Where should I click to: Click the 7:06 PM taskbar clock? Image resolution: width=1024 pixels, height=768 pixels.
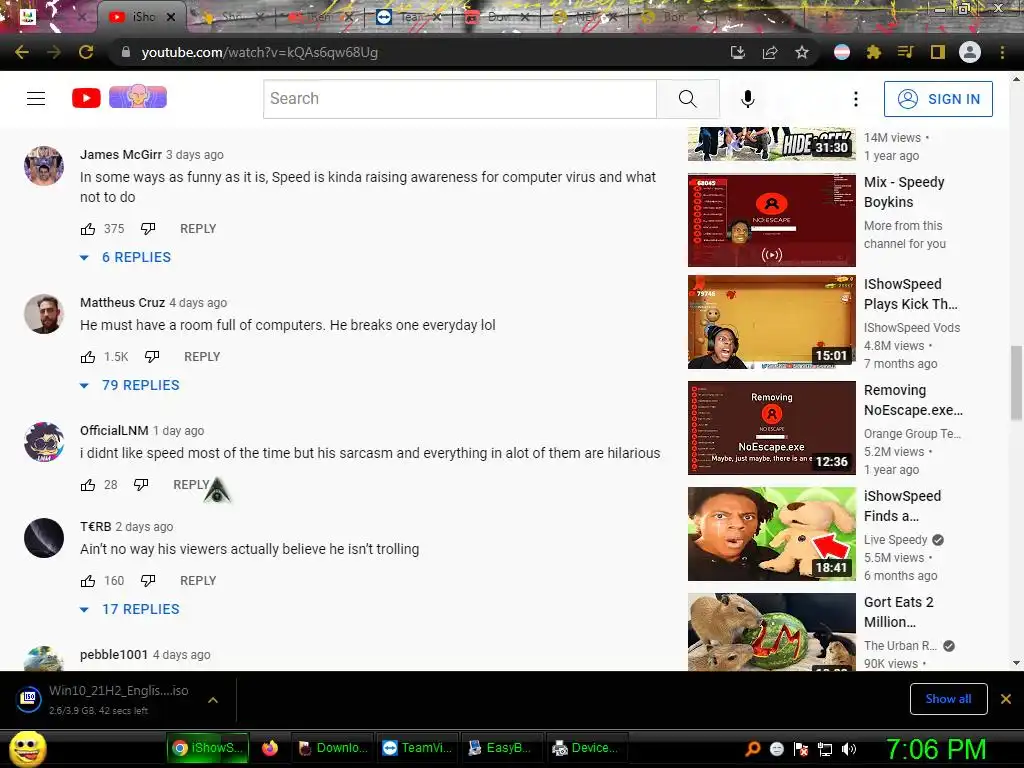[935, 749]
